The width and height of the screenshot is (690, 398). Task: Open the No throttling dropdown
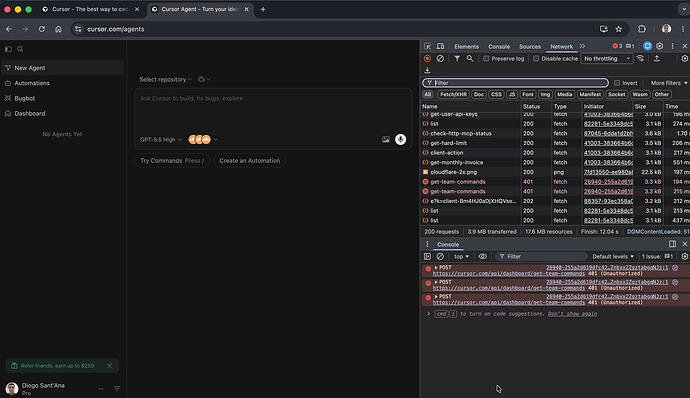tap(607, 59)
